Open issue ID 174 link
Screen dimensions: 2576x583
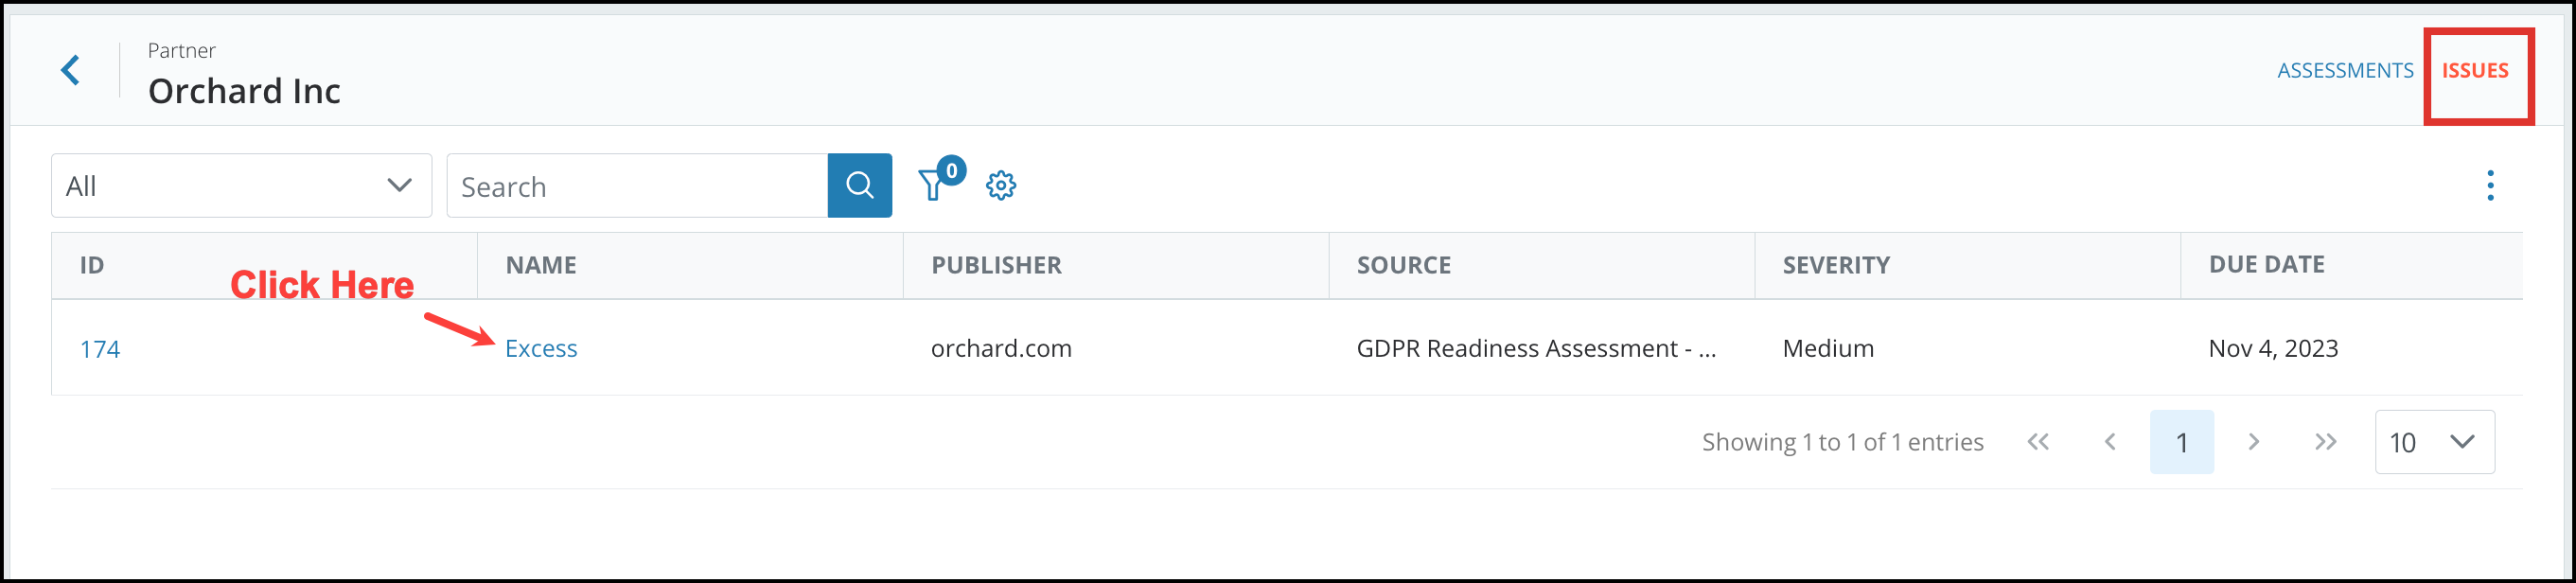[100, 349]
